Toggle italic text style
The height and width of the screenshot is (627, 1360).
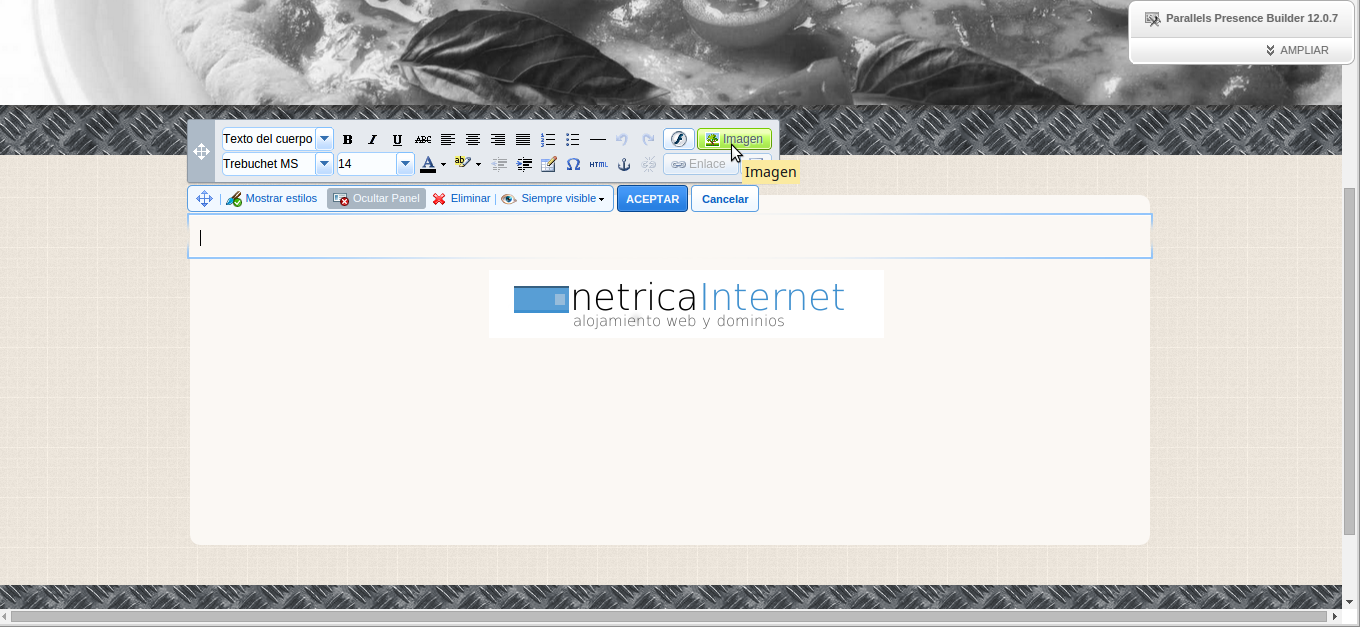click(x=372, y=140)
